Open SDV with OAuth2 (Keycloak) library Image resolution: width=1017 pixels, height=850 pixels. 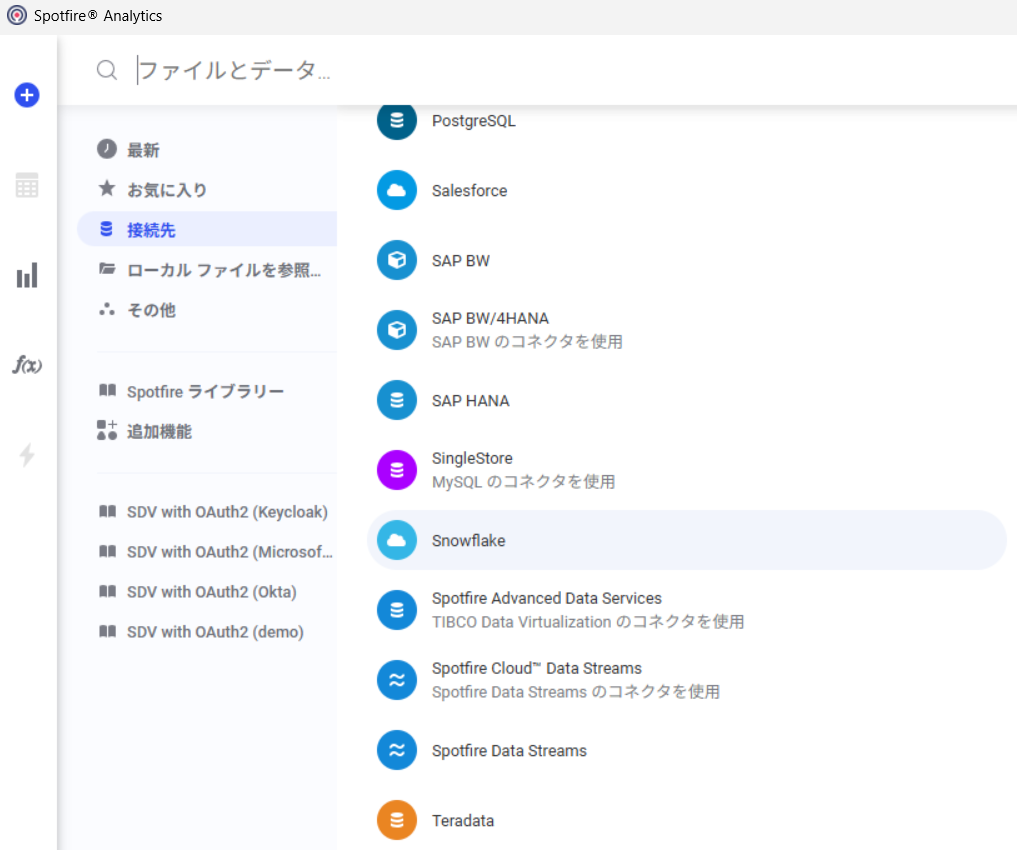pos(207,512)
